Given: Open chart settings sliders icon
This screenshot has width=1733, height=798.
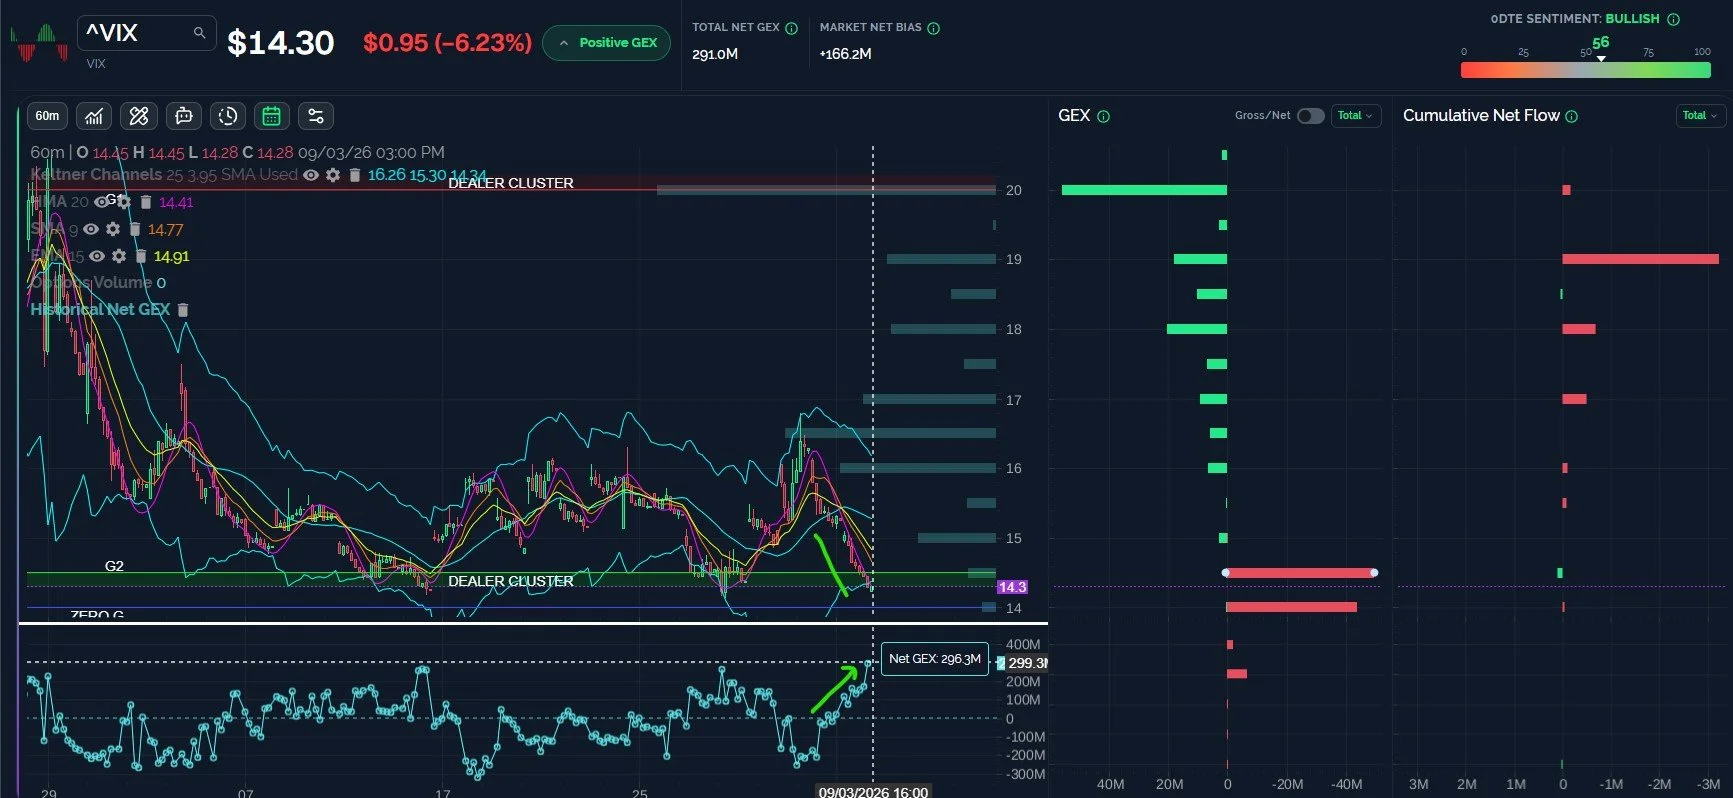Looking at the screenshot, I should tap(316, 116).
